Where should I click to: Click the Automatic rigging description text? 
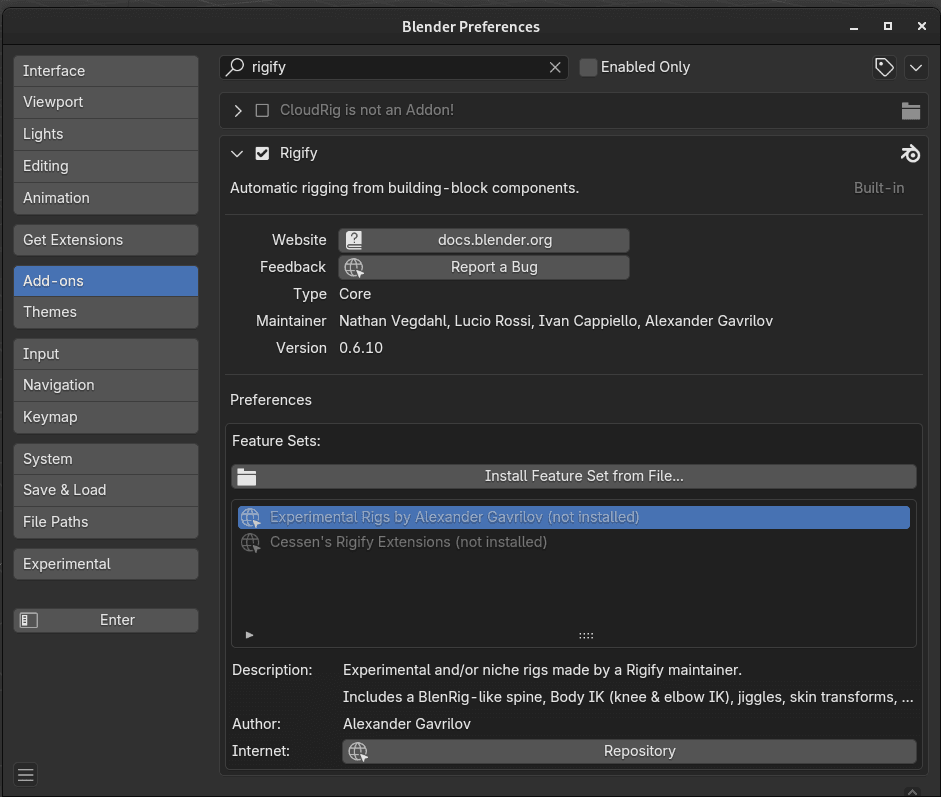click(x=404, y=188)
